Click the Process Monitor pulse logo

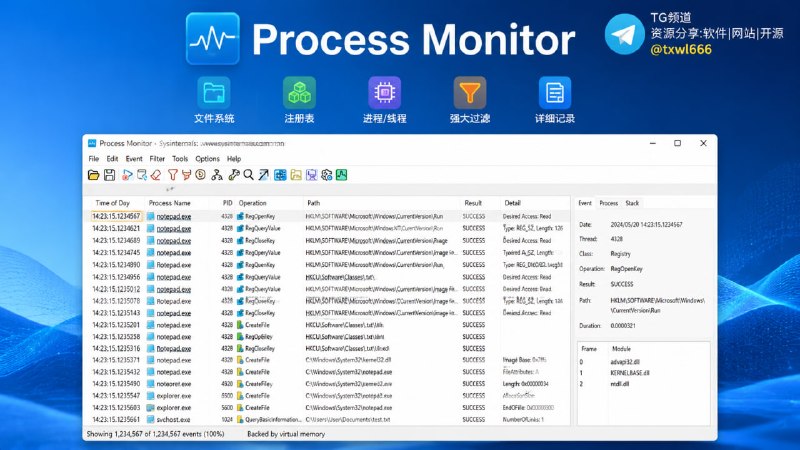coord(213,39)
